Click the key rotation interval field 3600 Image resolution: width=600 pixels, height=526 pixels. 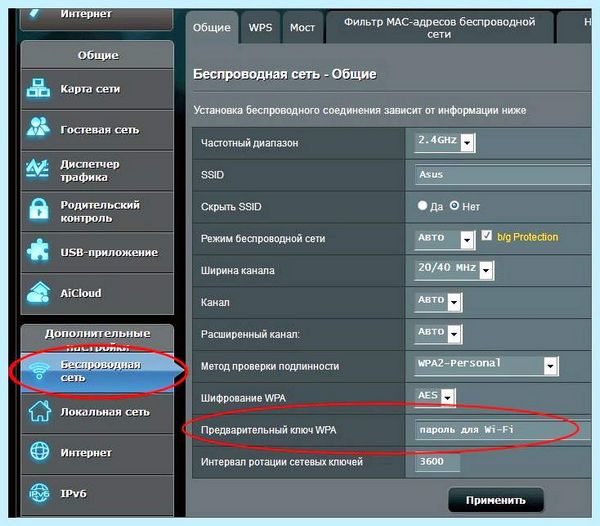[437, 461]
